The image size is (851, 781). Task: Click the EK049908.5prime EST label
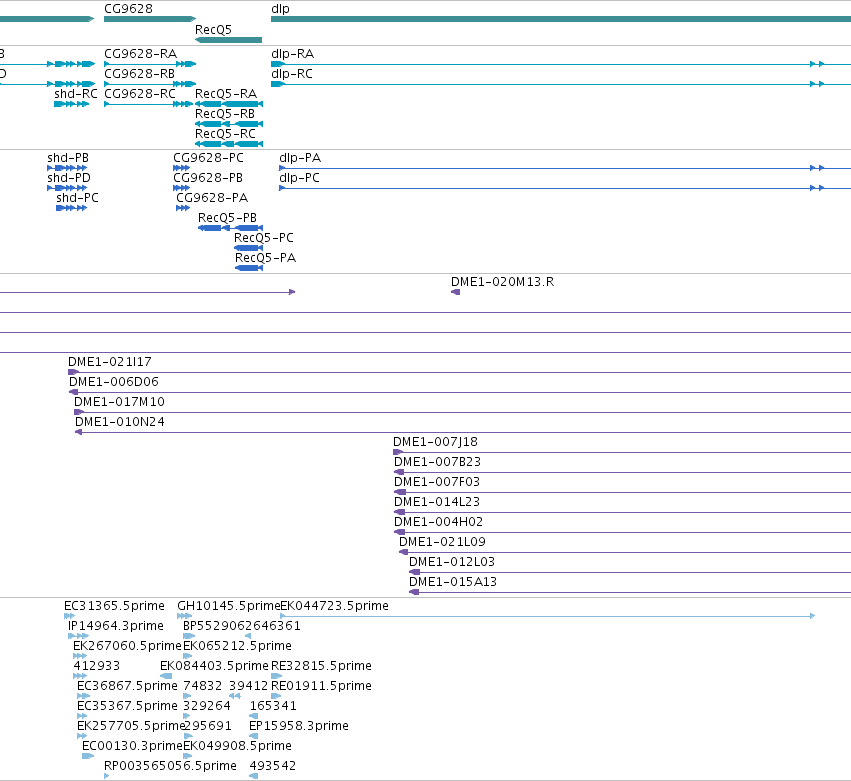coord(237,747)
